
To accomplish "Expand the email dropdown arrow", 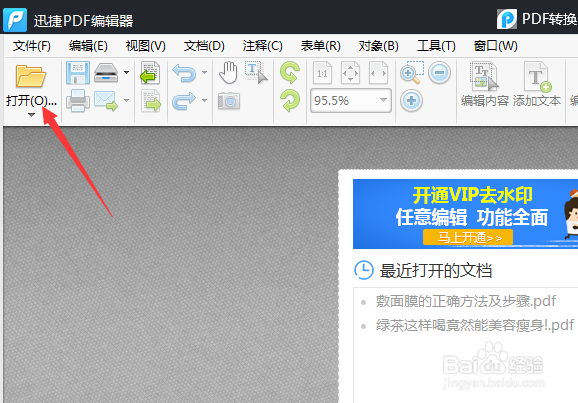I will point(126,100).
